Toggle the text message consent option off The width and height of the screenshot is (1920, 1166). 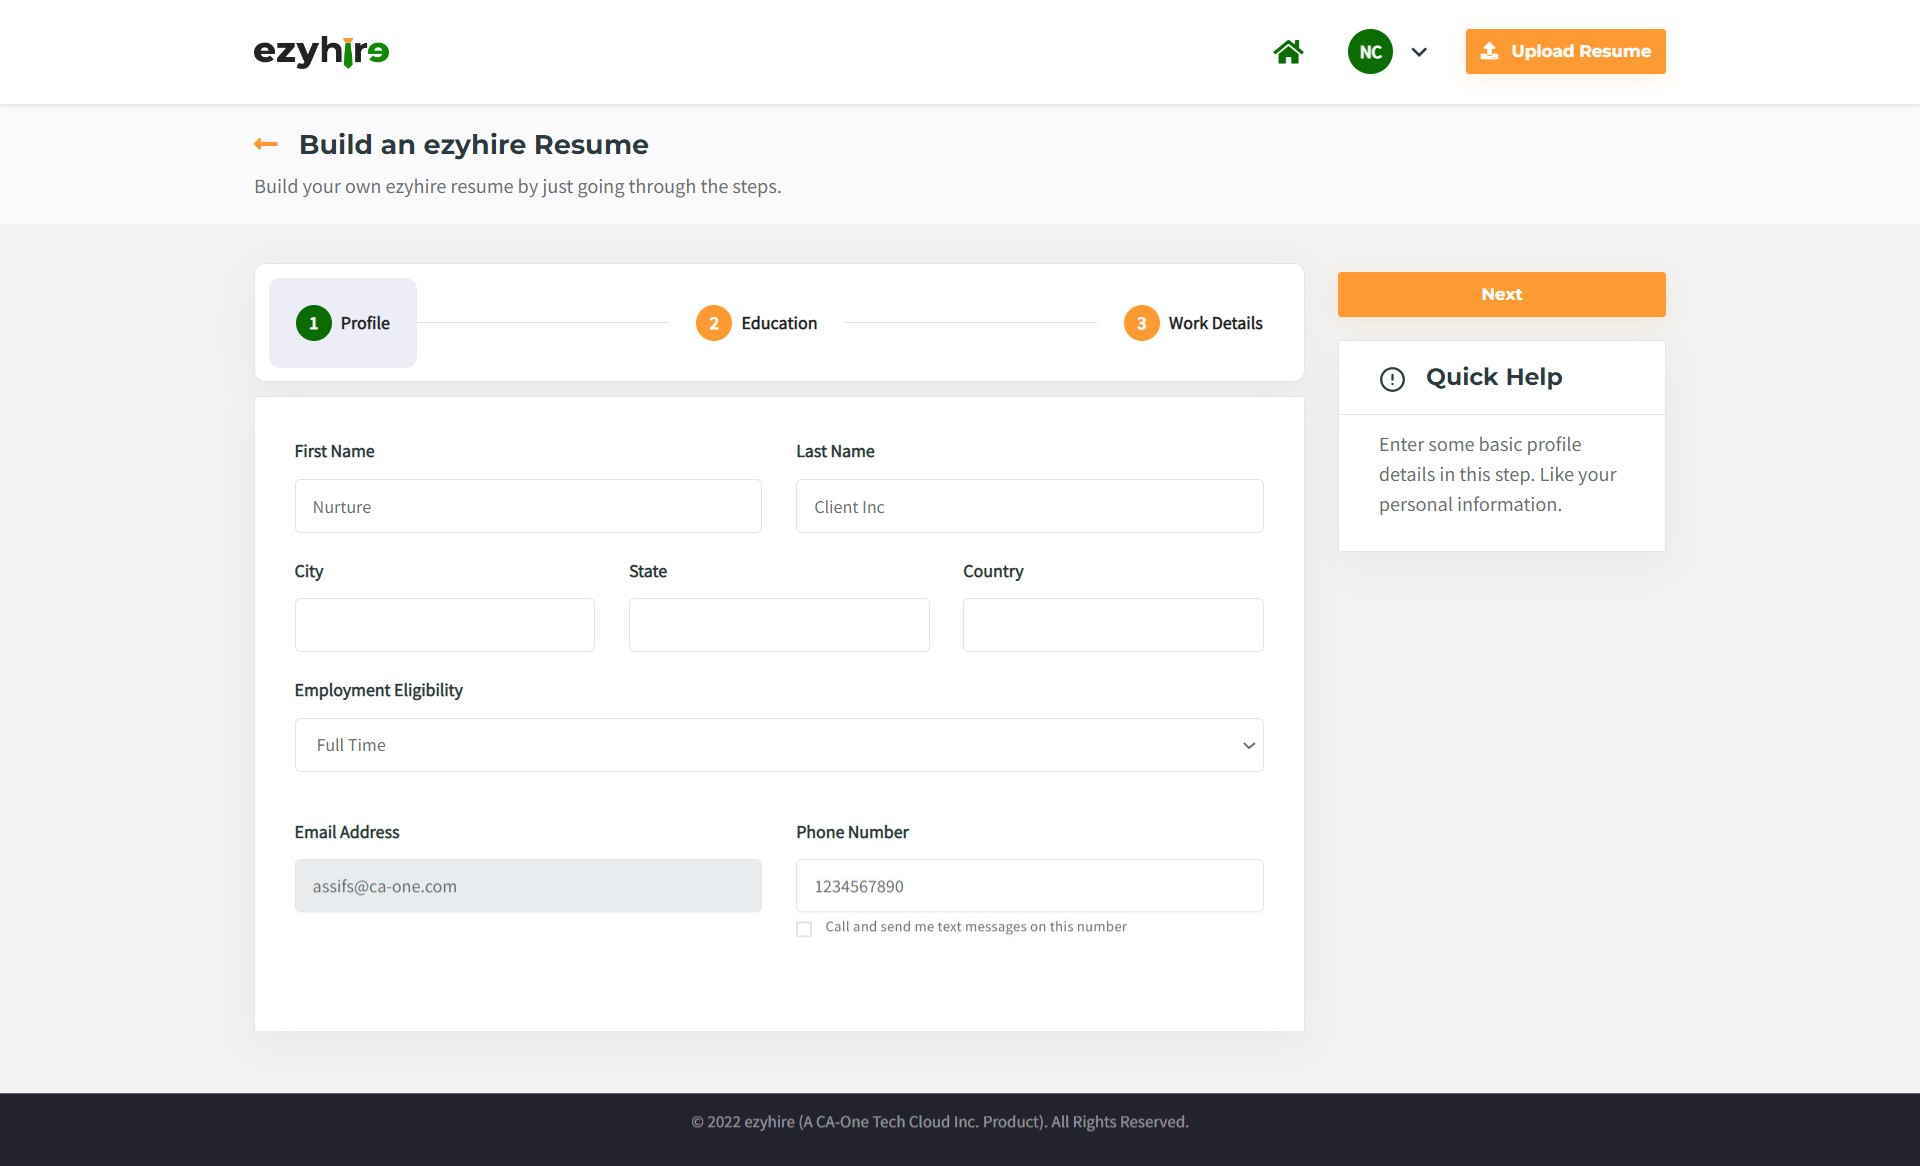[804, 929]
